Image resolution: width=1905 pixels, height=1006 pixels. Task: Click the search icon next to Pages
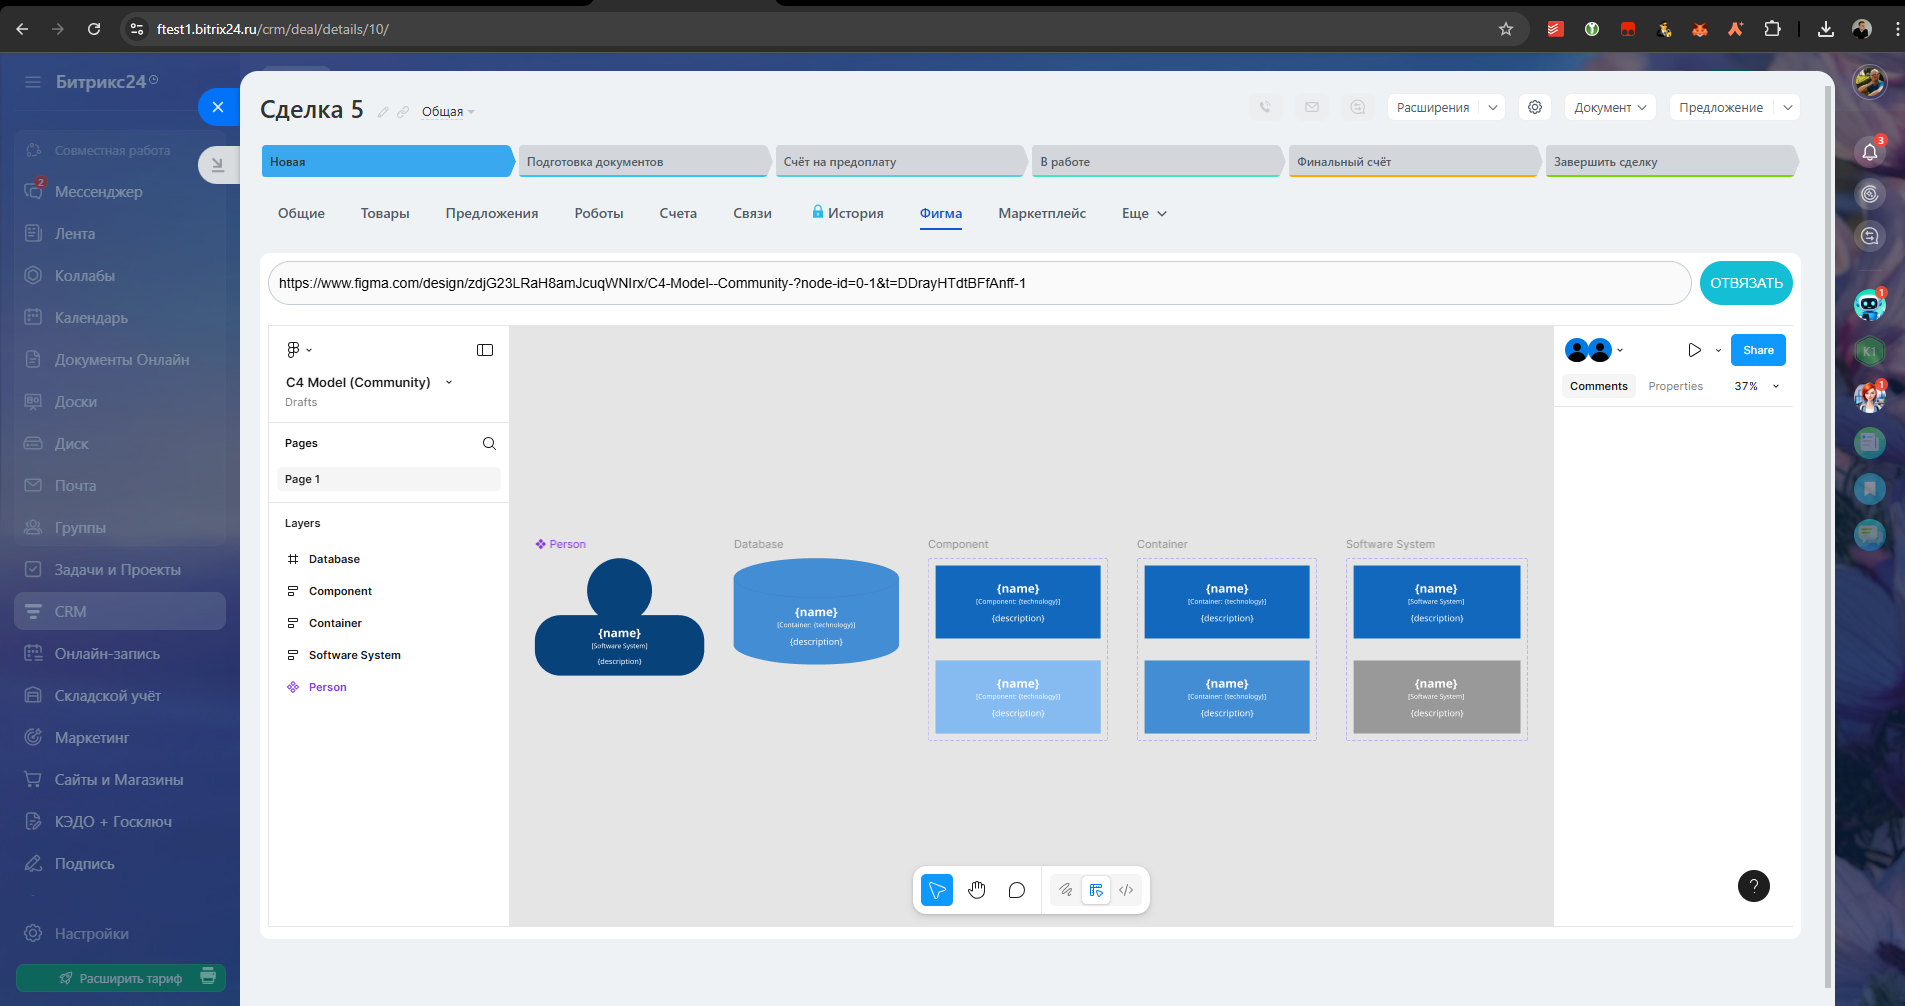click(x=489, y=443)
